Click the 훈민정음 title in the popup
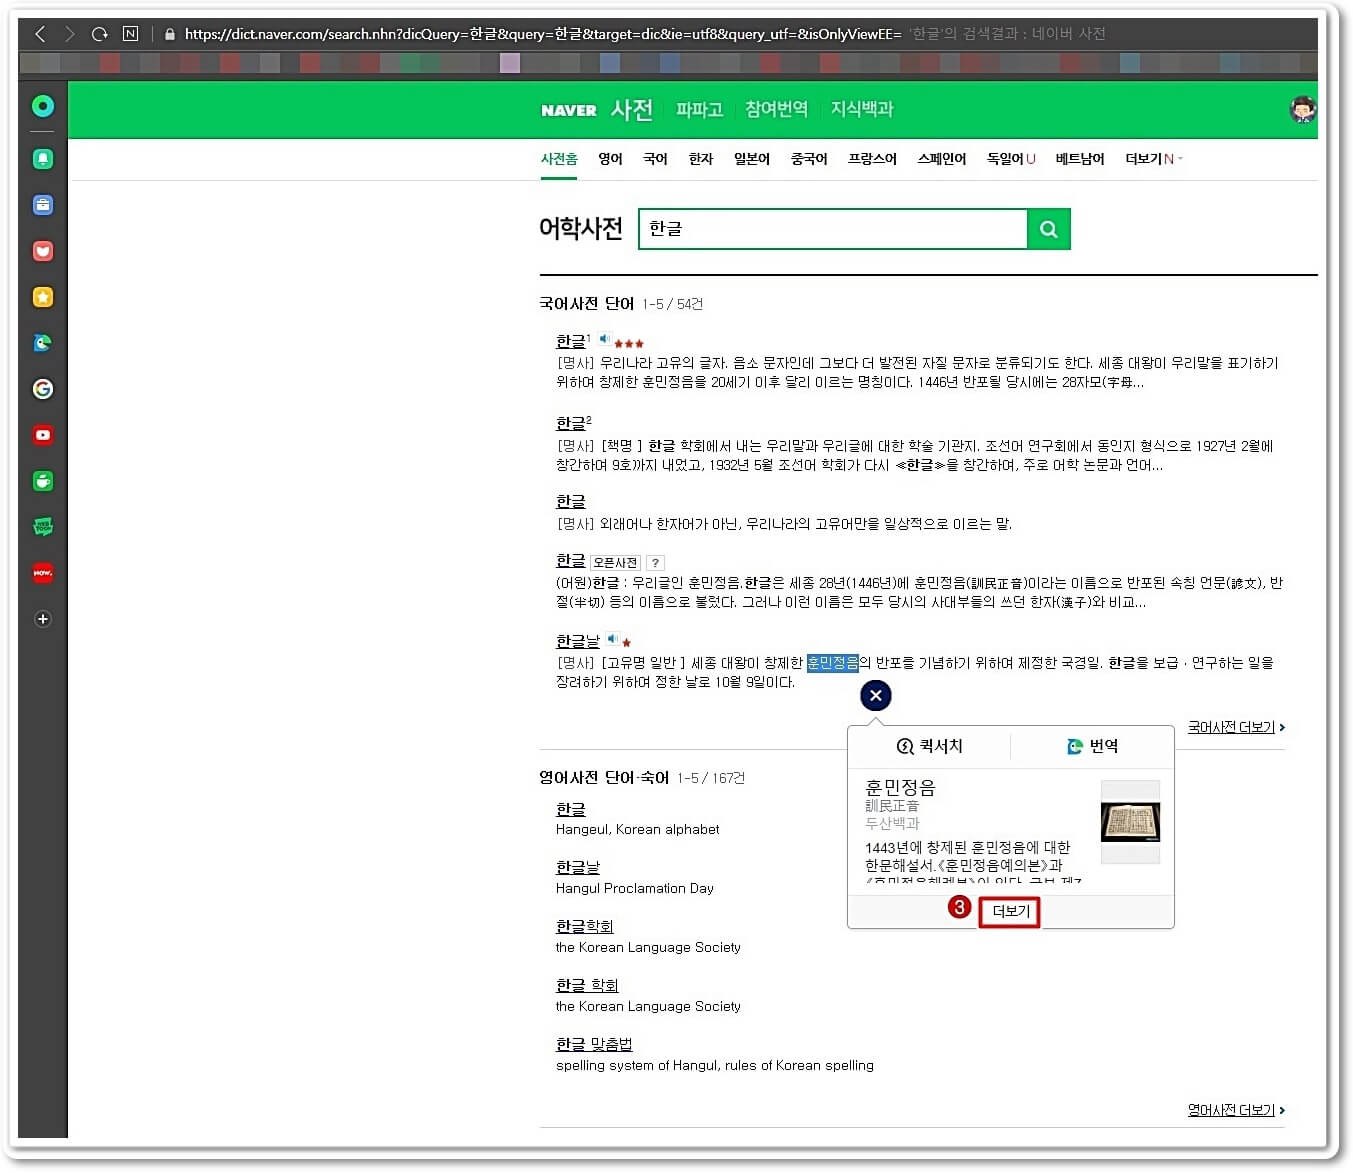 click(900, 788)
